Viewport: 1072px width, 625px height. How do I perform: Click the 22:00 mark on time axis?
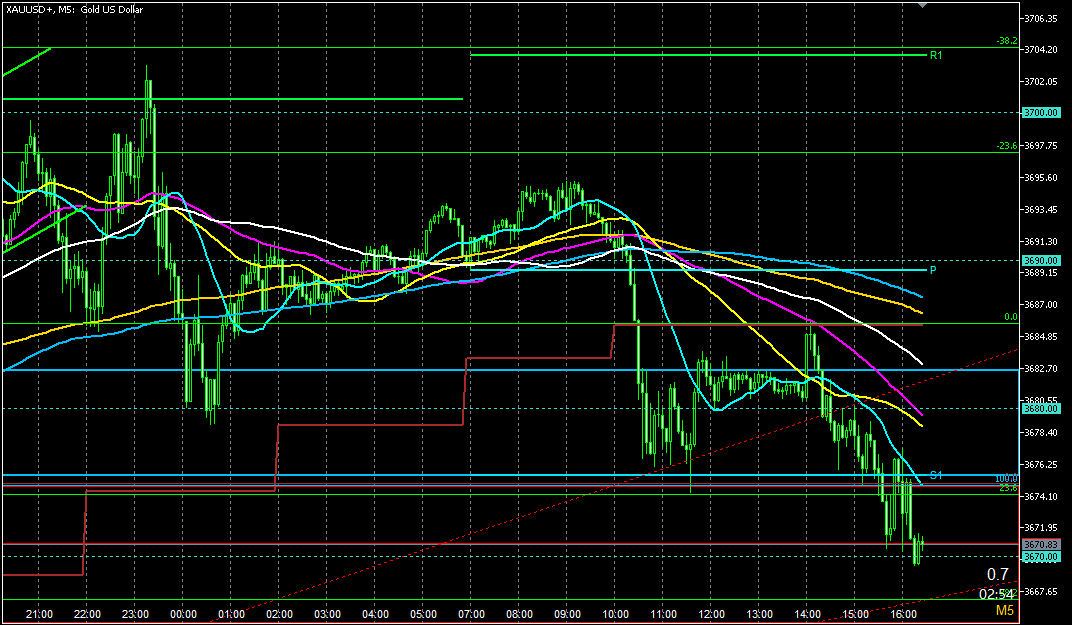point(87,614)
